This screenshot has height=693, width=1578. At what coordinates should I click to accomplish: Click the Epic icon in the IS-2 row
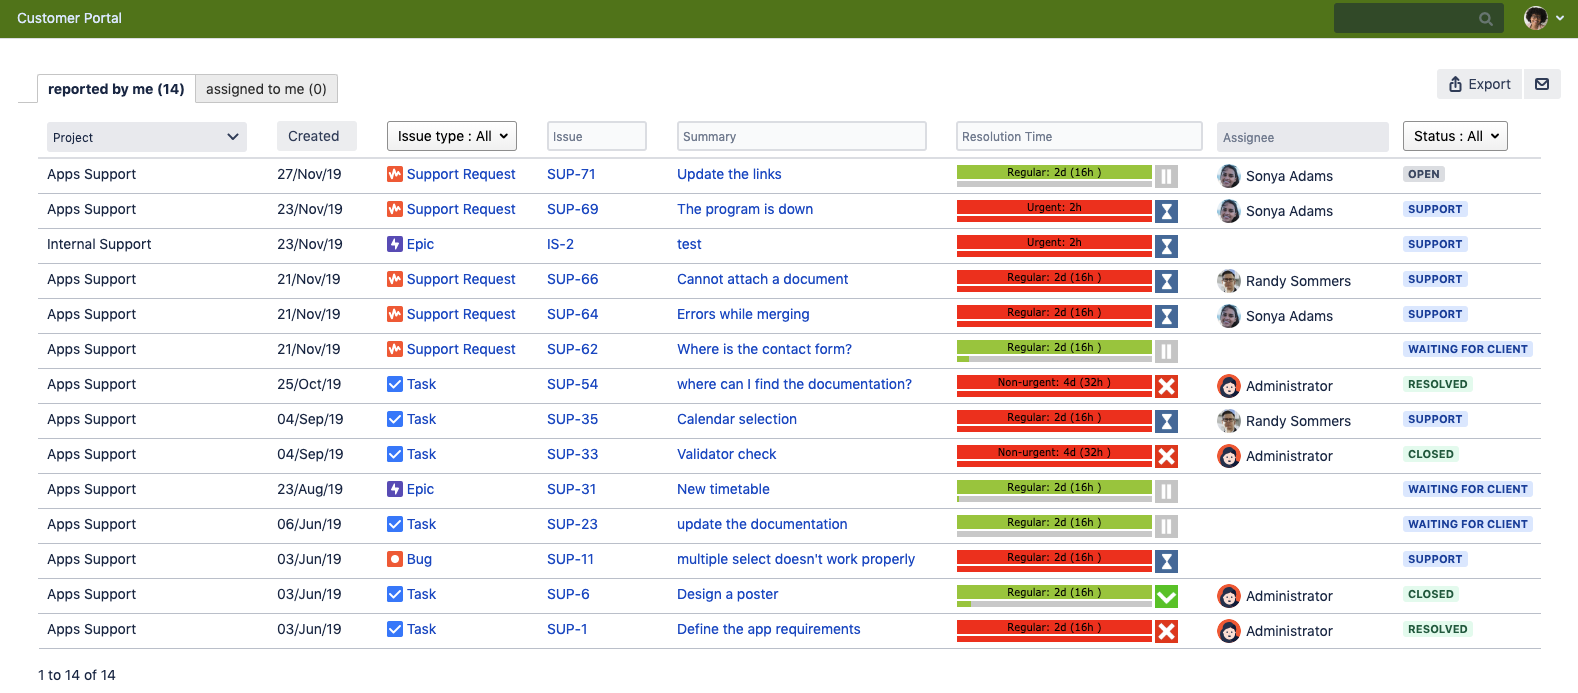(x=395, y=244)
